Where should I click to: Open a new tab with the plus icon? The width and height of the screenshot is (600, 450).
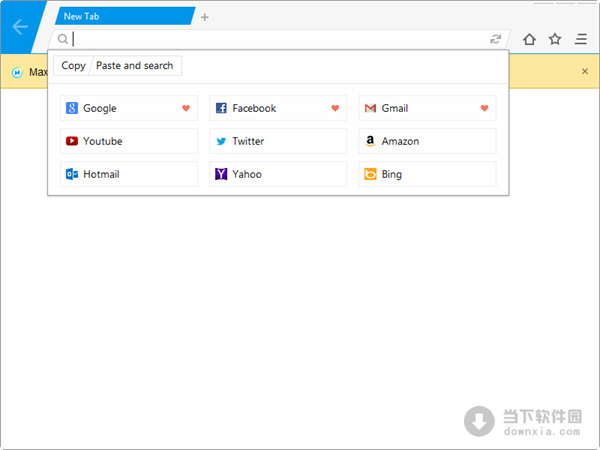[205, 17]
